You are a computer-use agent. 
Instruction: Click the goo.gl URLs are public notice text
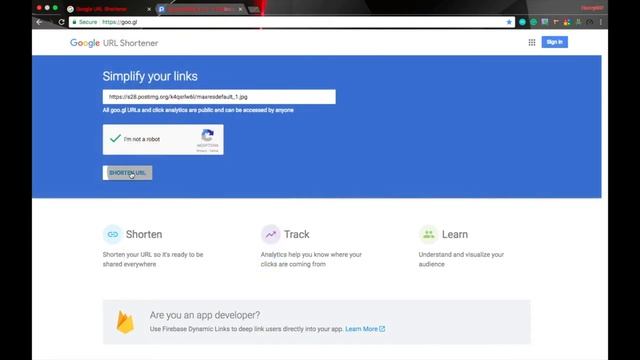click(x=198, y=110)
